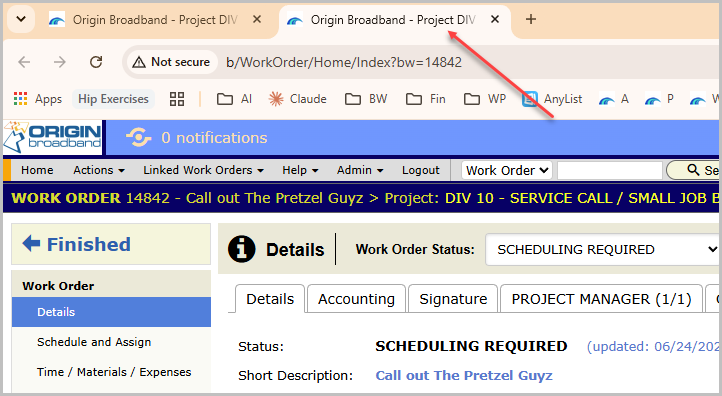722x396 pixels.
Task: Close the first Origin Broadband tab
Action: click(x=257, y=19)
